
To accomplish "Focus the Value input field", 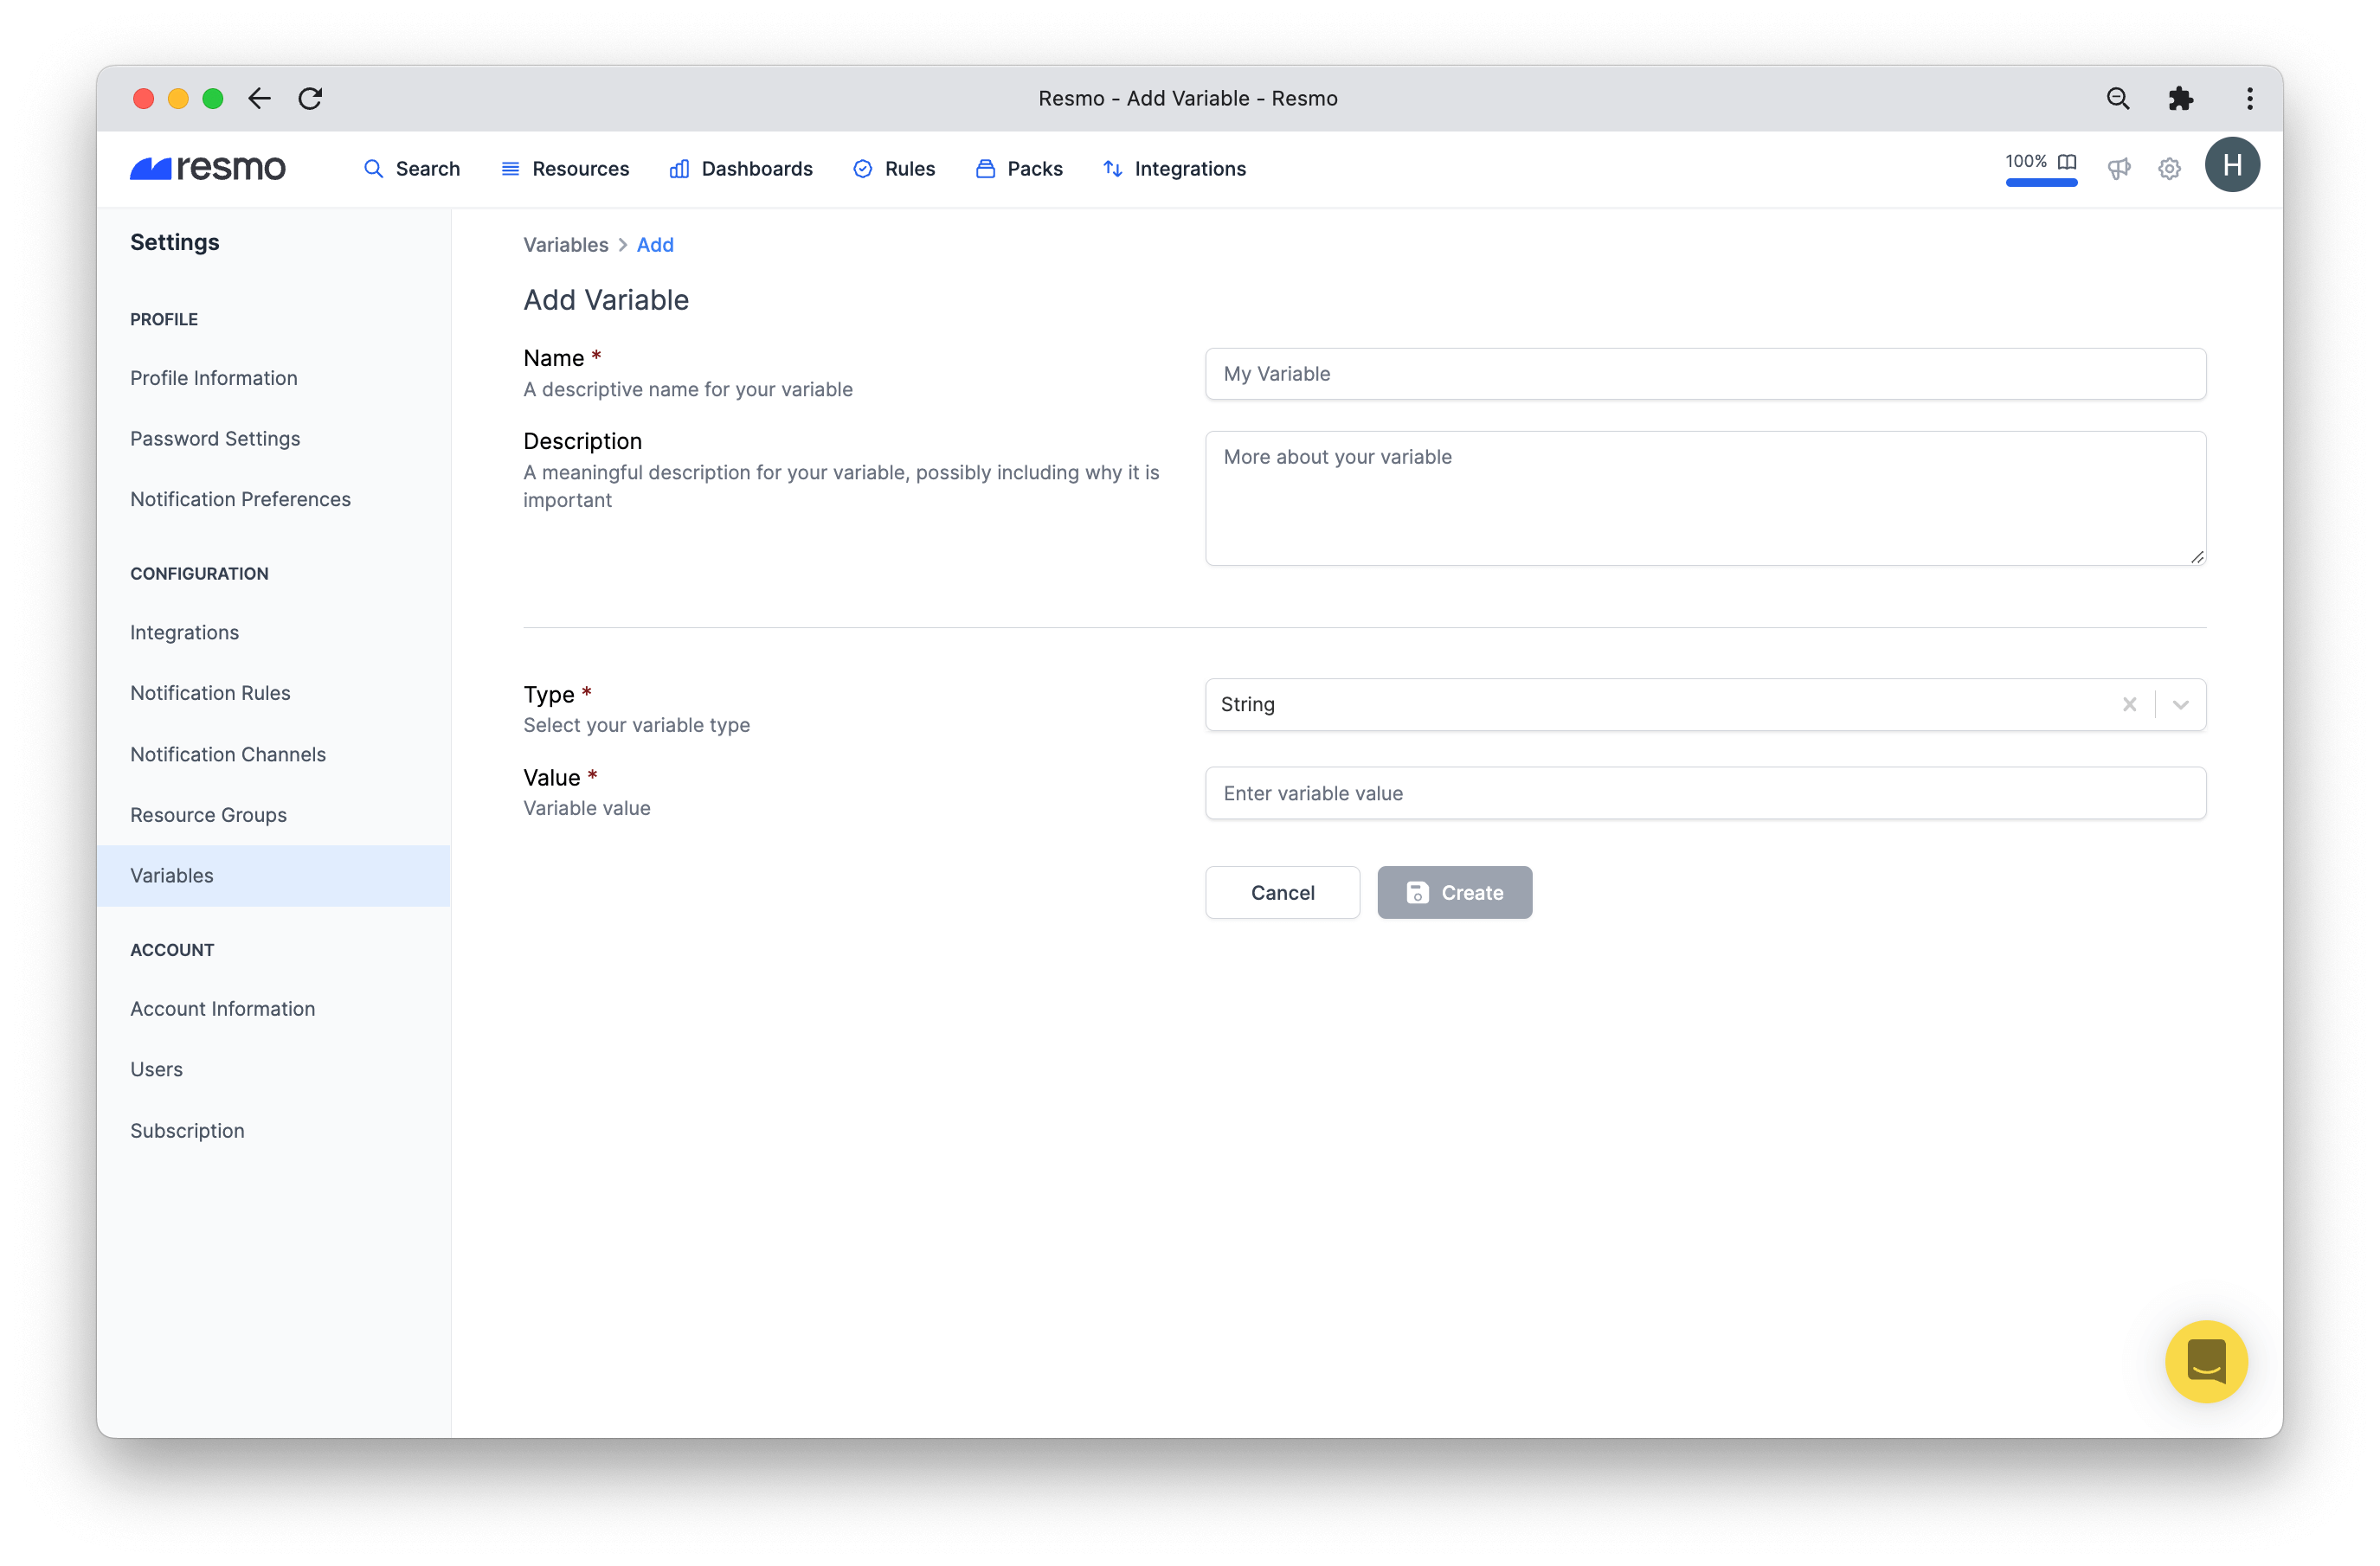I will (x=1705, y=792).
